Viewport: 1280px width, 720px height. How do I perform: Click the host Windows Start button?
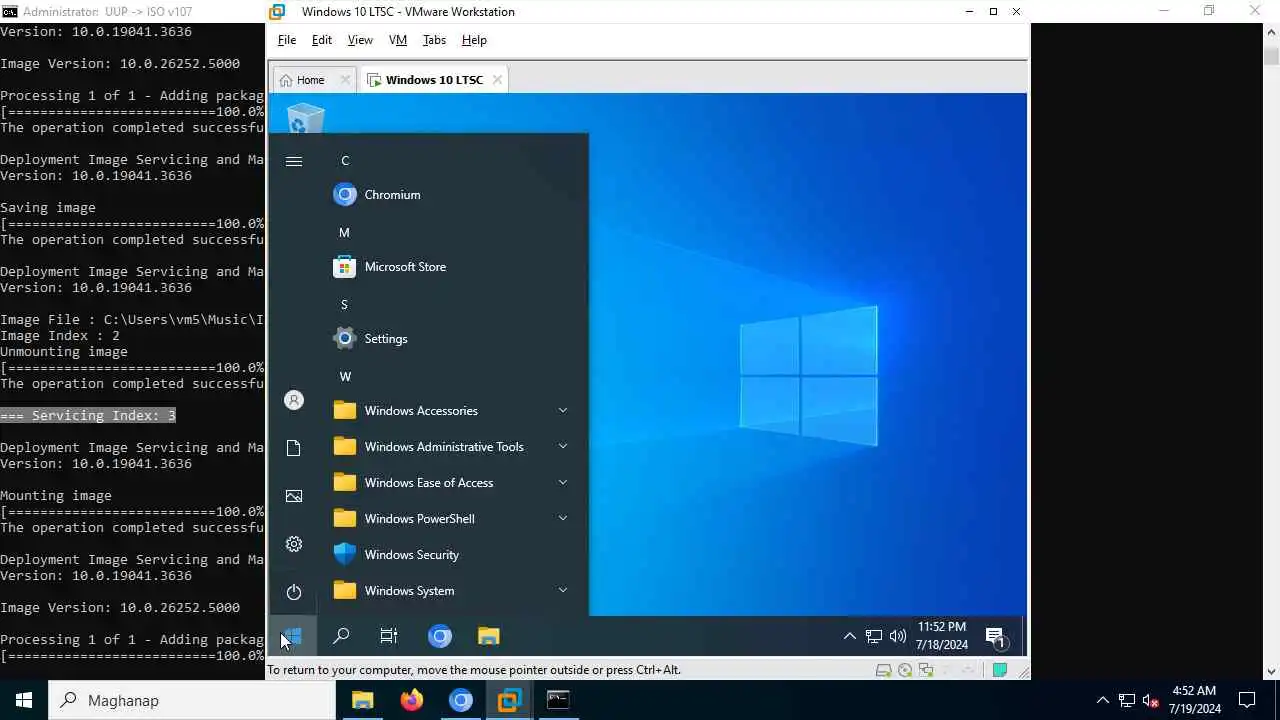tap(24, 700)
